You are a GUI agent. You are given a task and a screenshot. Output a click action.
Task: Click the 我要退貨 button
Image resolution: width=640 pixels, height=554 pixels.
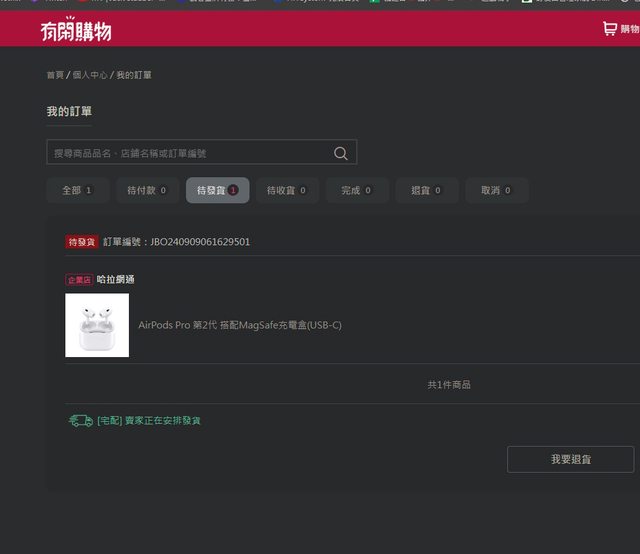(570, 459)
